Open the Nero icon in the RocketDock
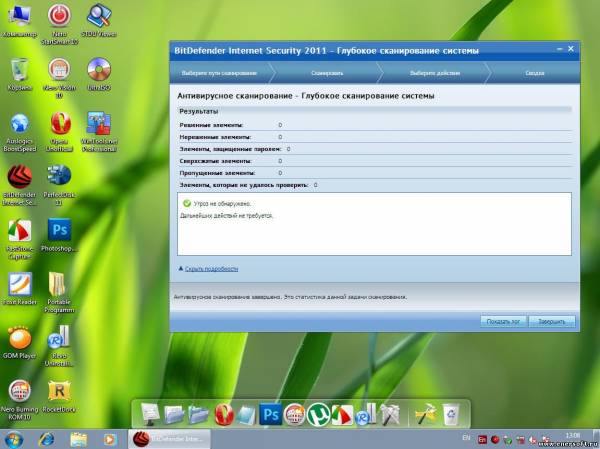Image resolution: width=600 pixels, height=449 pixels. click(295, 415)
